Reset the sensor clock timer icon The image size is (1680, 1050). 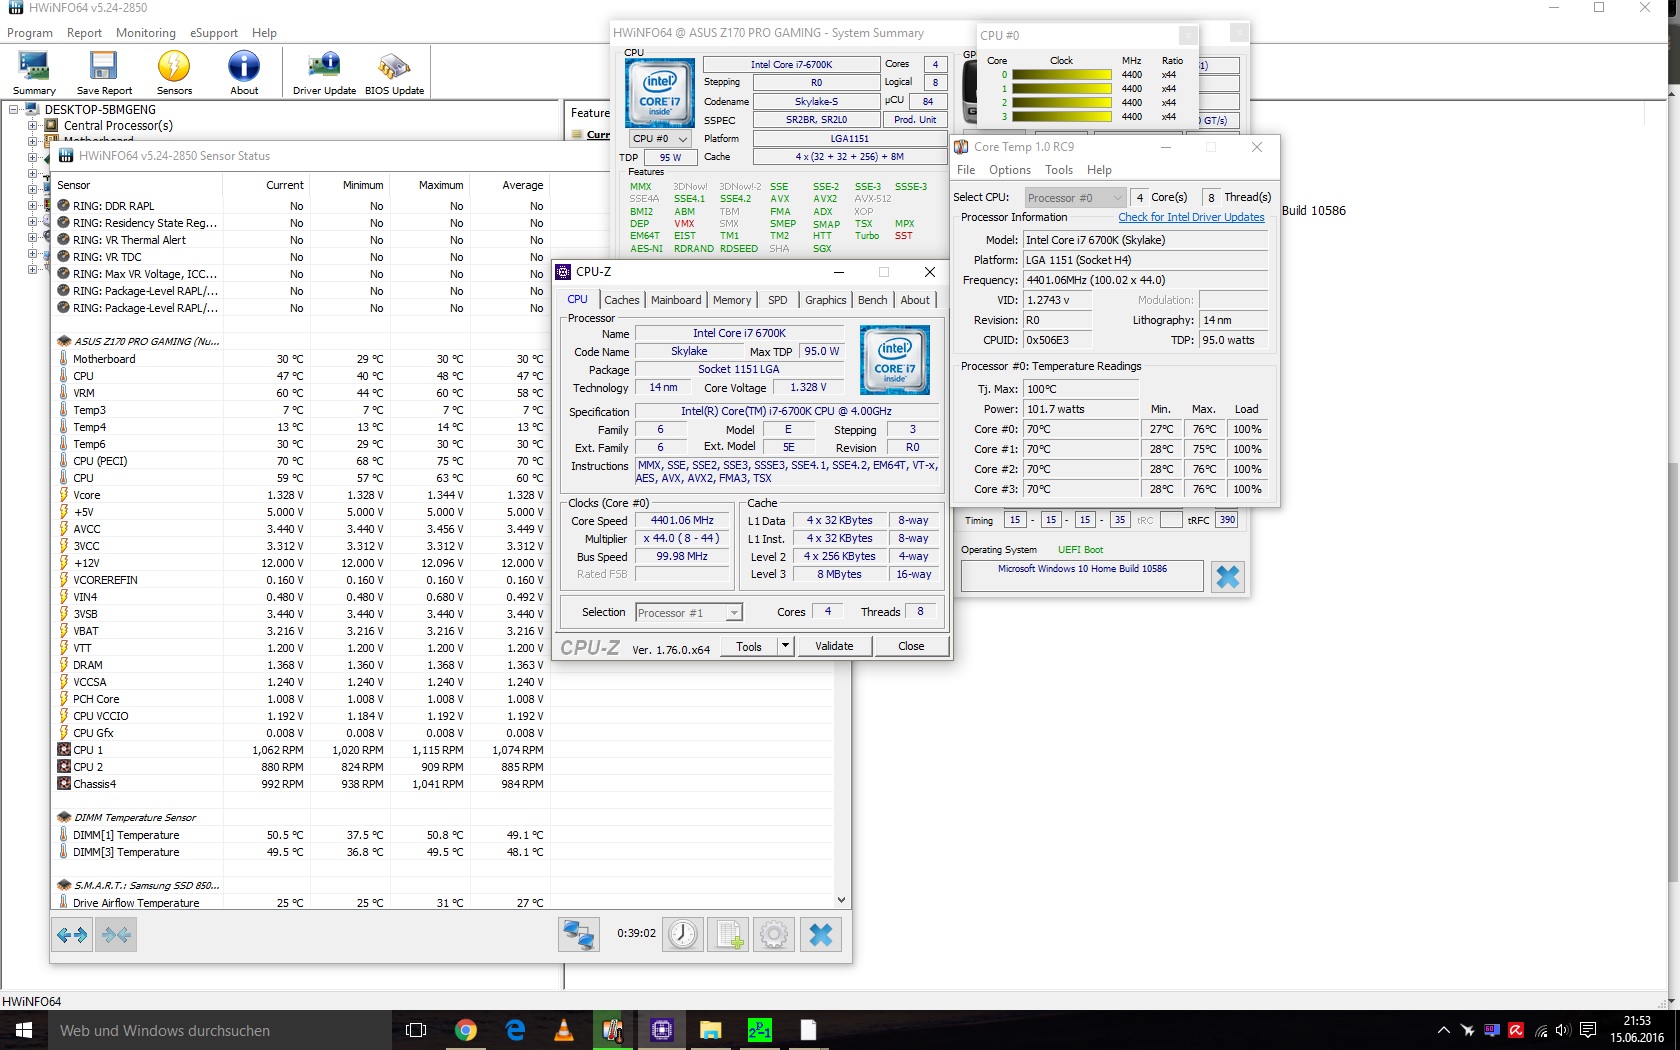[x=683, y=935]
